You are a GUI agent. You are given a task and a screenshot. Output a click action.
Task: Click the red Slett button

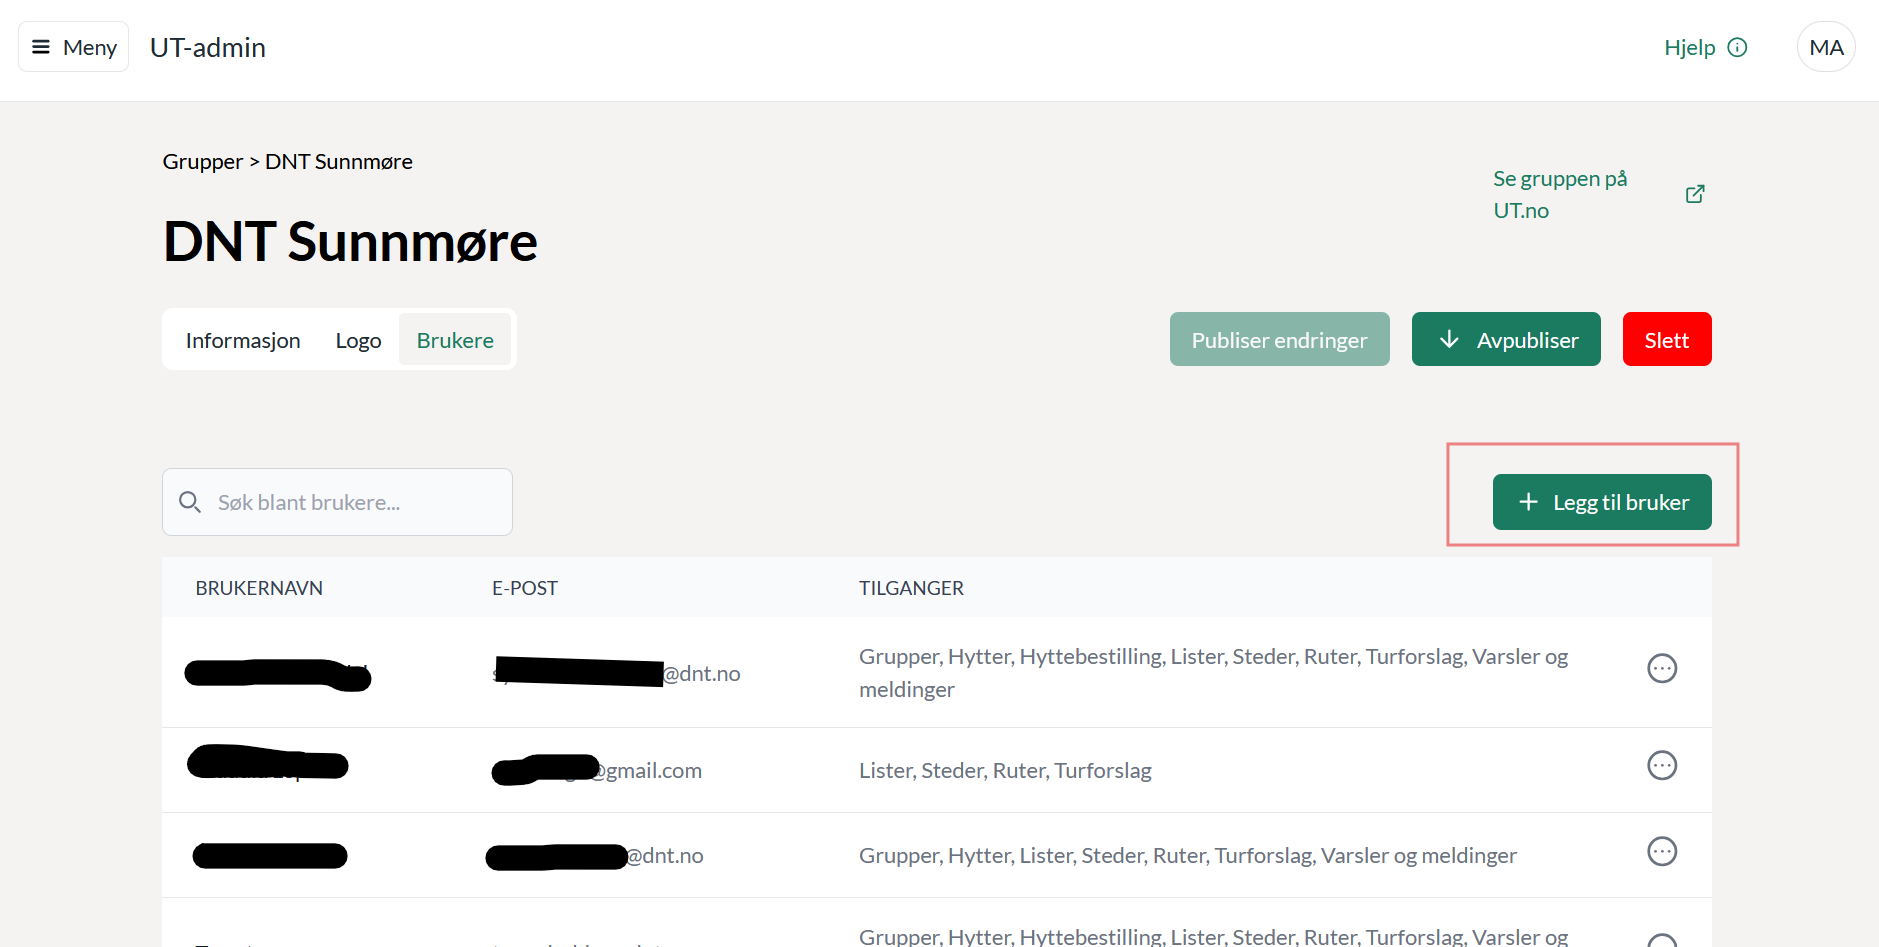tap(1666, 340)
